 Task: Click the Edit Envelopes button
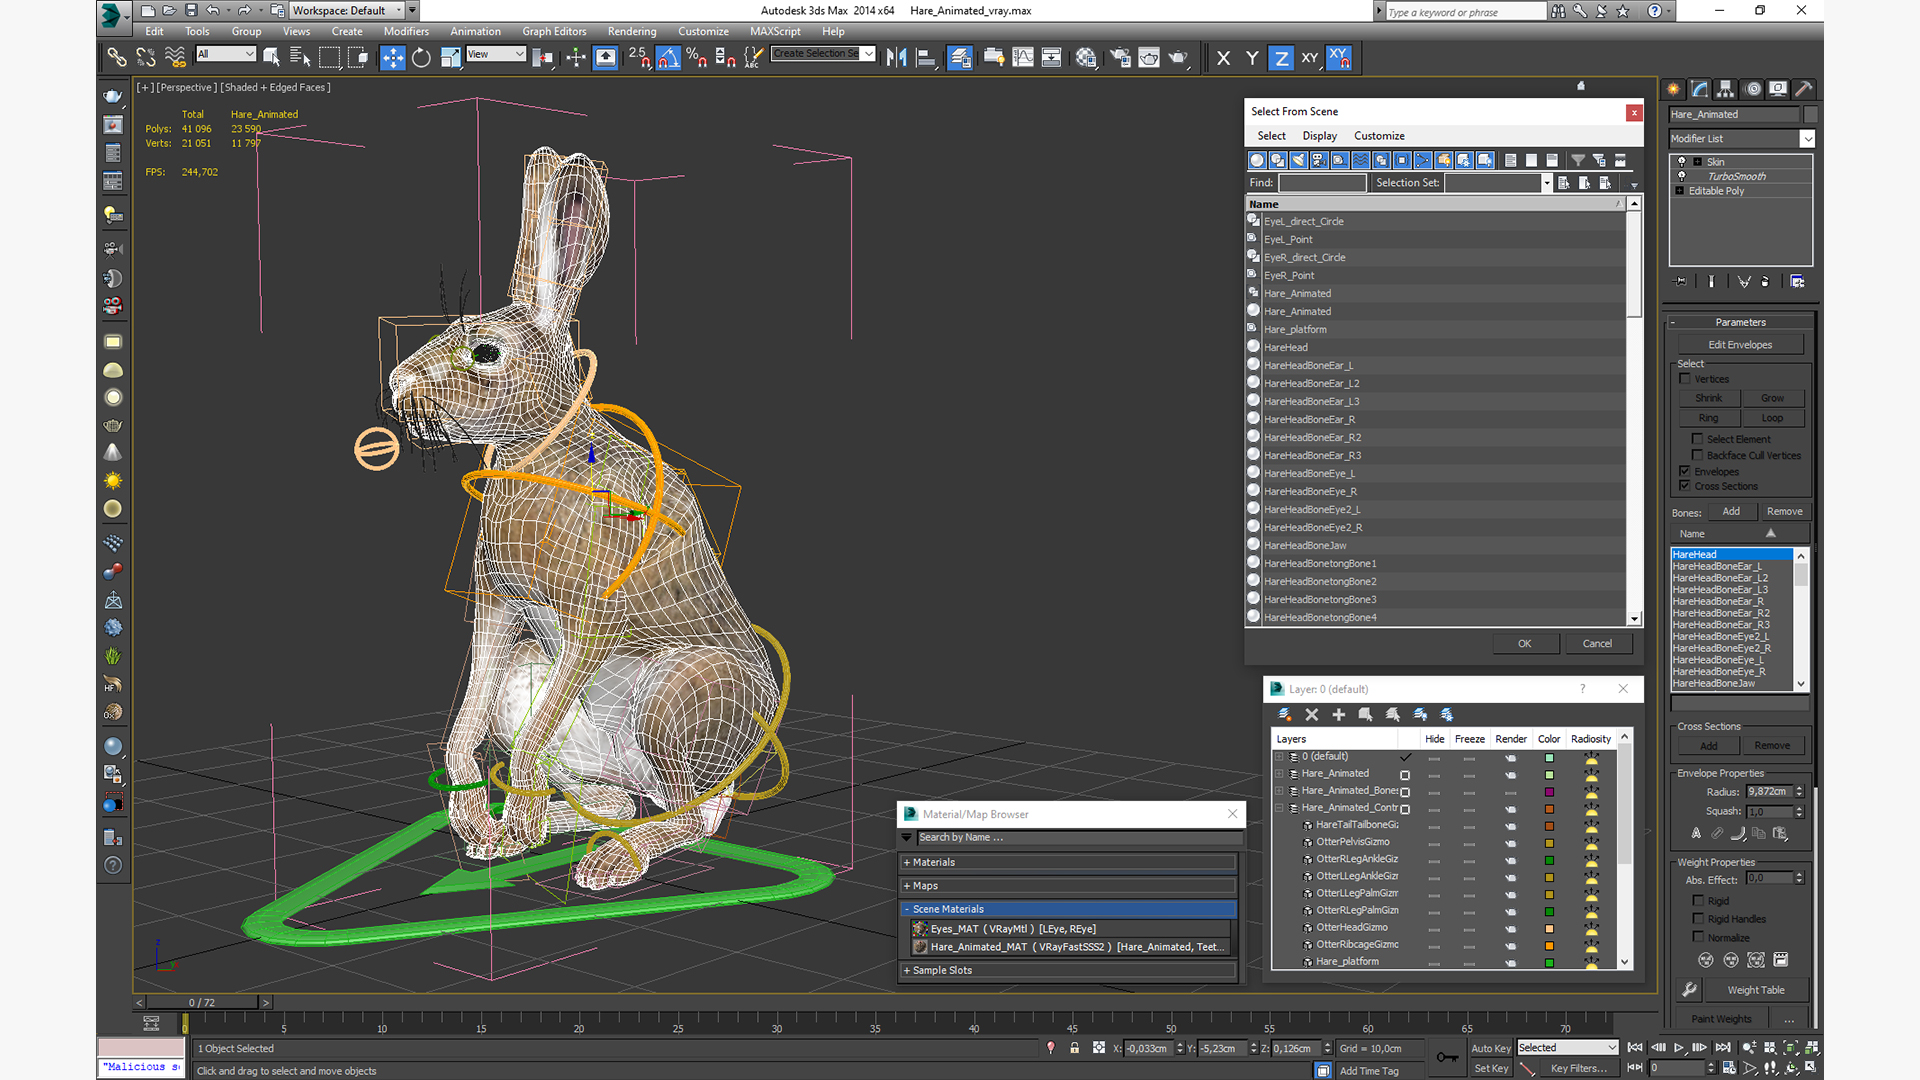[x=1740, y=345]
